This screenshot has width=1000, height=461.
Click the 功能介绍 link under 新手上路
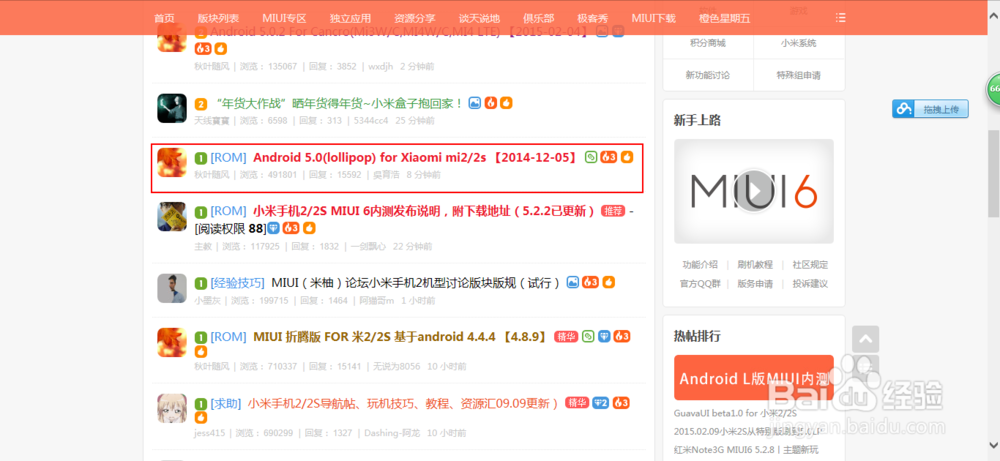(x=700, y=265)
